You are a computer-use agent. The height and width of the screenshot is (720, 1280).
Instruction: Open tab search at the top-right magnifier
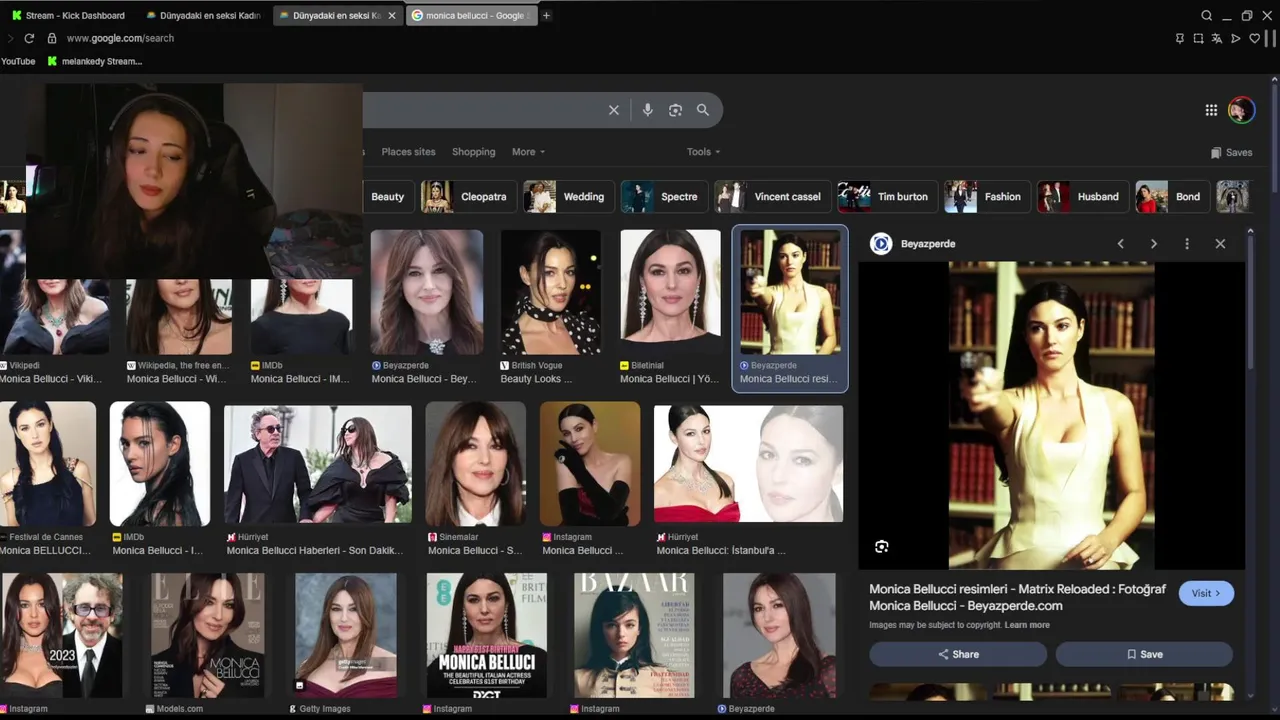pos(1207,15)
